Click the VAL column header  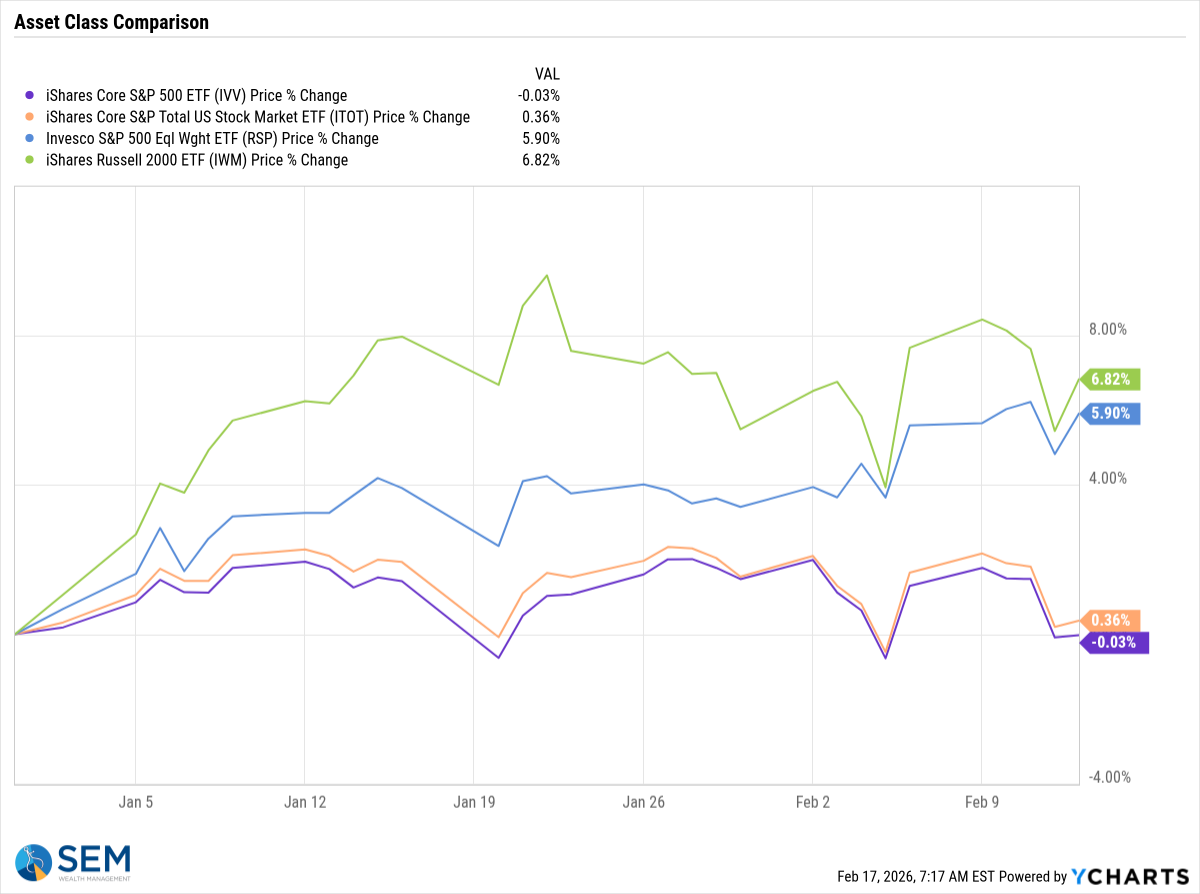coord(547,74)
